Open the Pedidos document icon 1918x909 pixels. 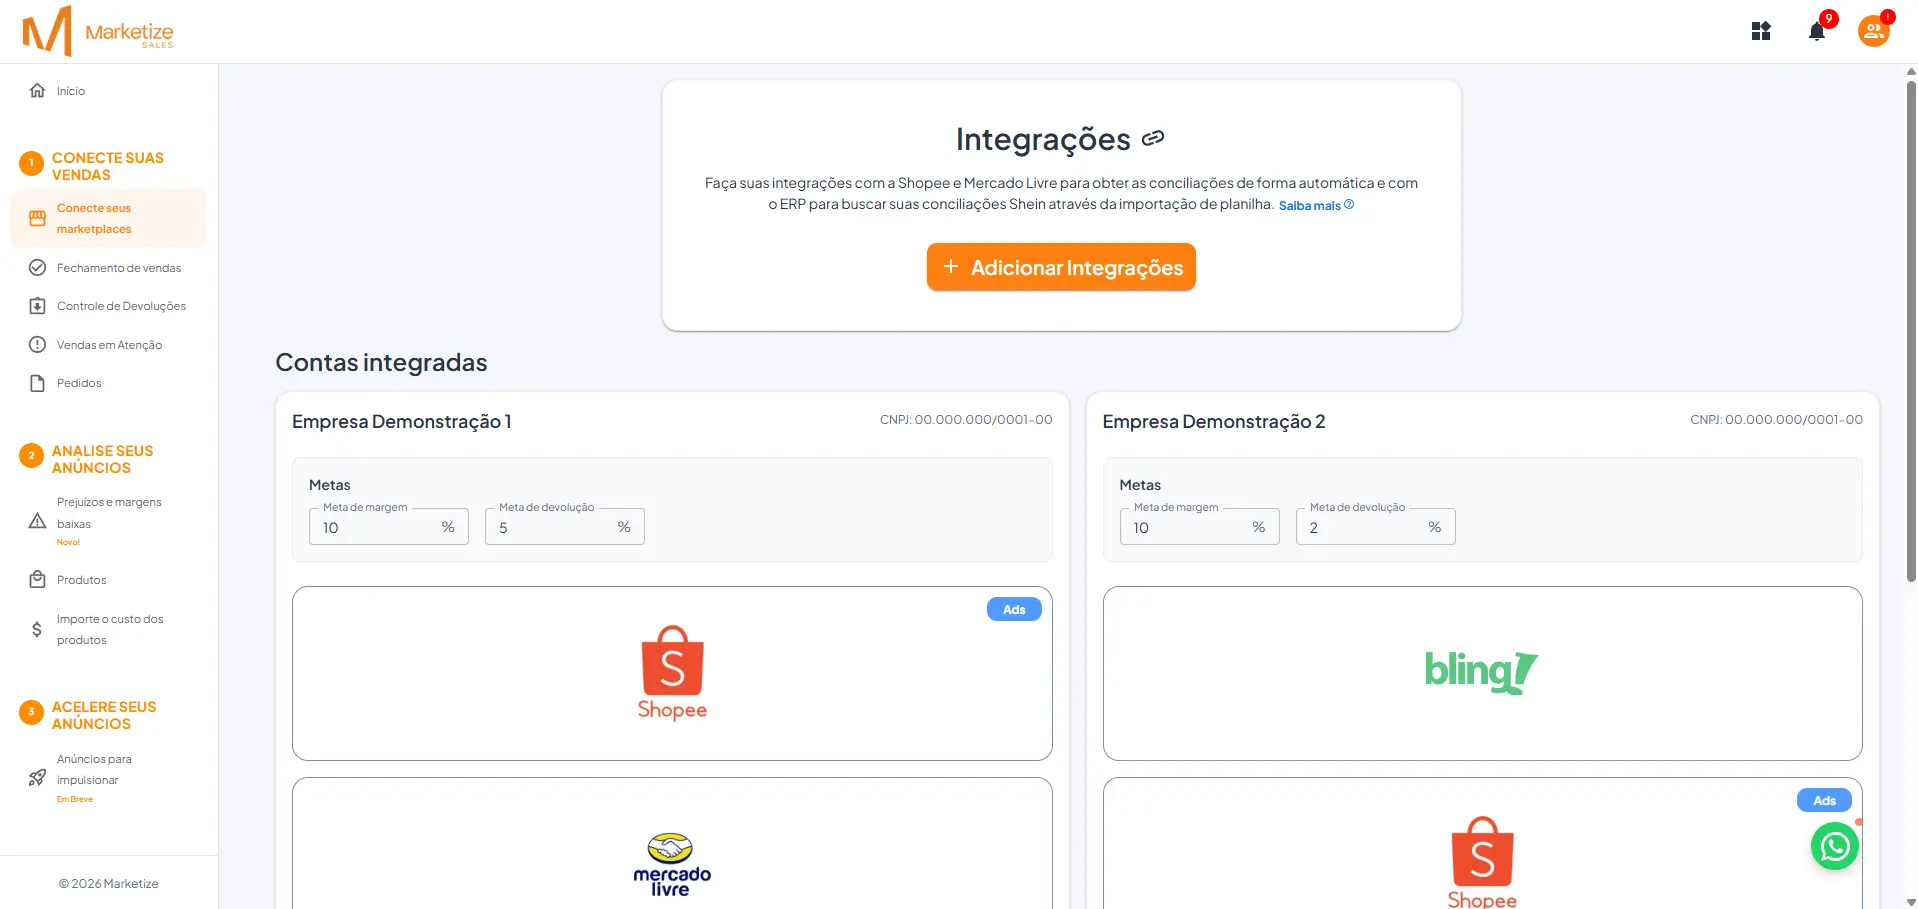point(37,382)
